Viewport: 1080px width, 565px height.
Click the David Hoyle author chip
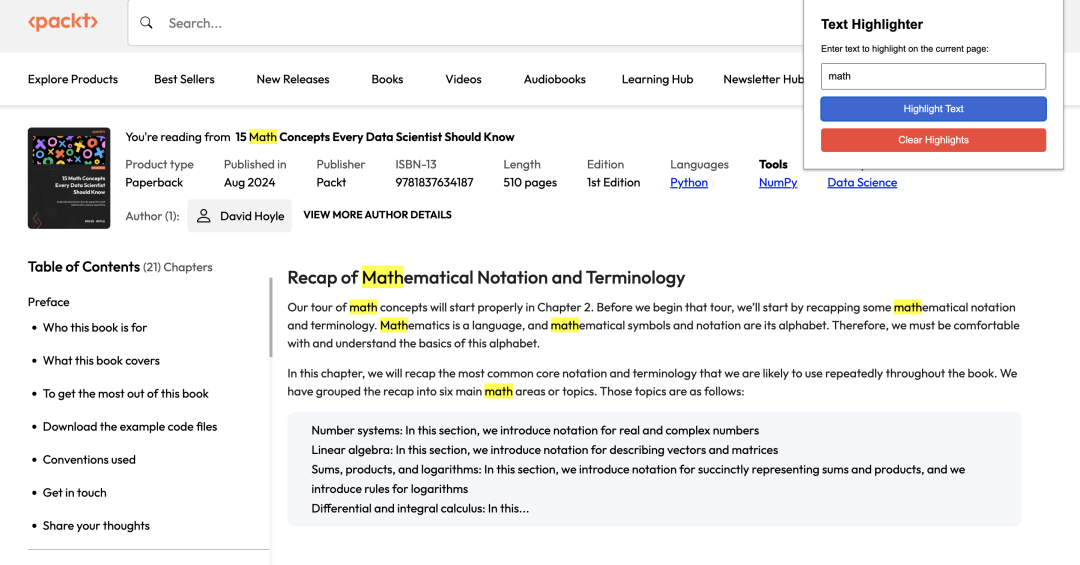pos(240,216)
